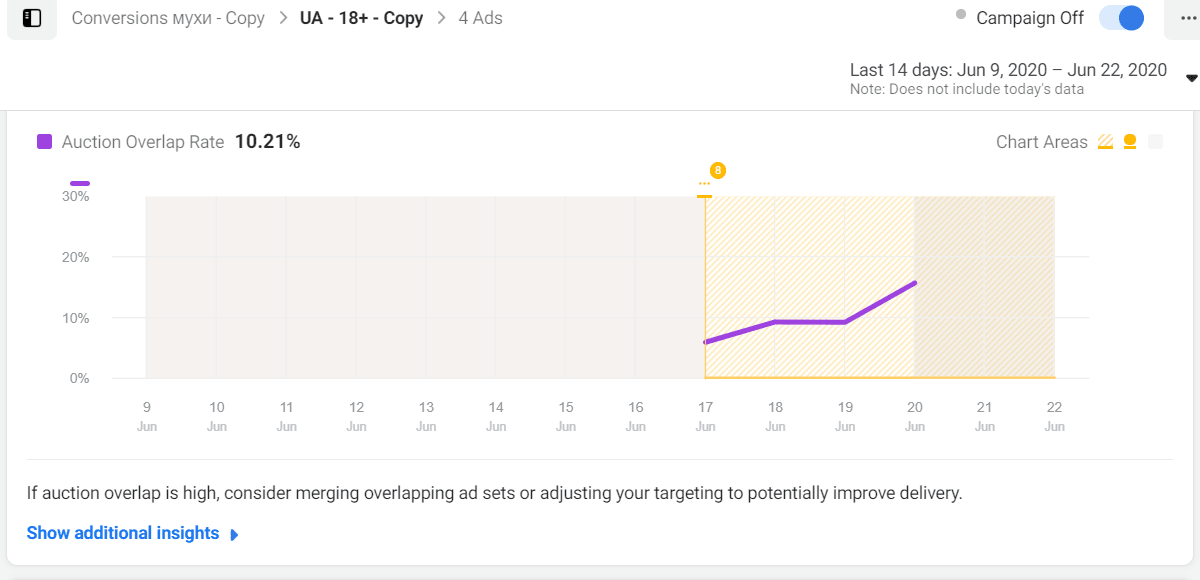Click the Auction Overlap Rate label

pos(143,142)
